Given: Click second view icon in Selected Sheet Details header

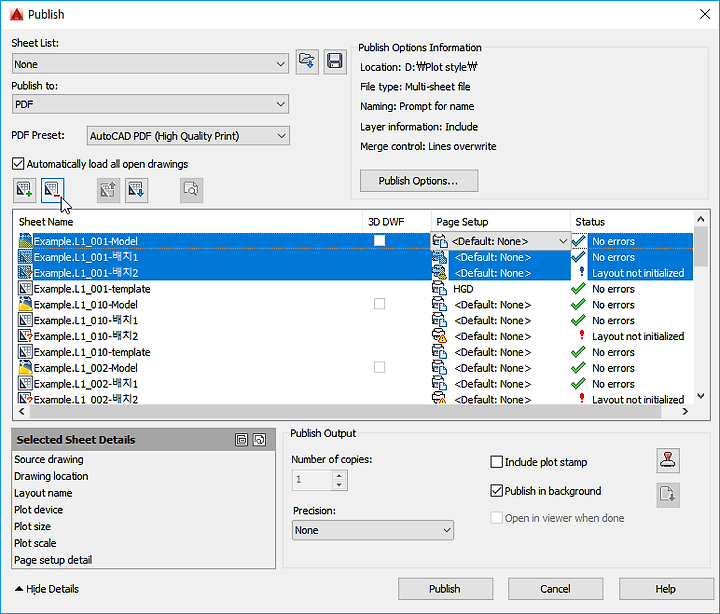Looking at the screenshot, I should click(259, 440).
